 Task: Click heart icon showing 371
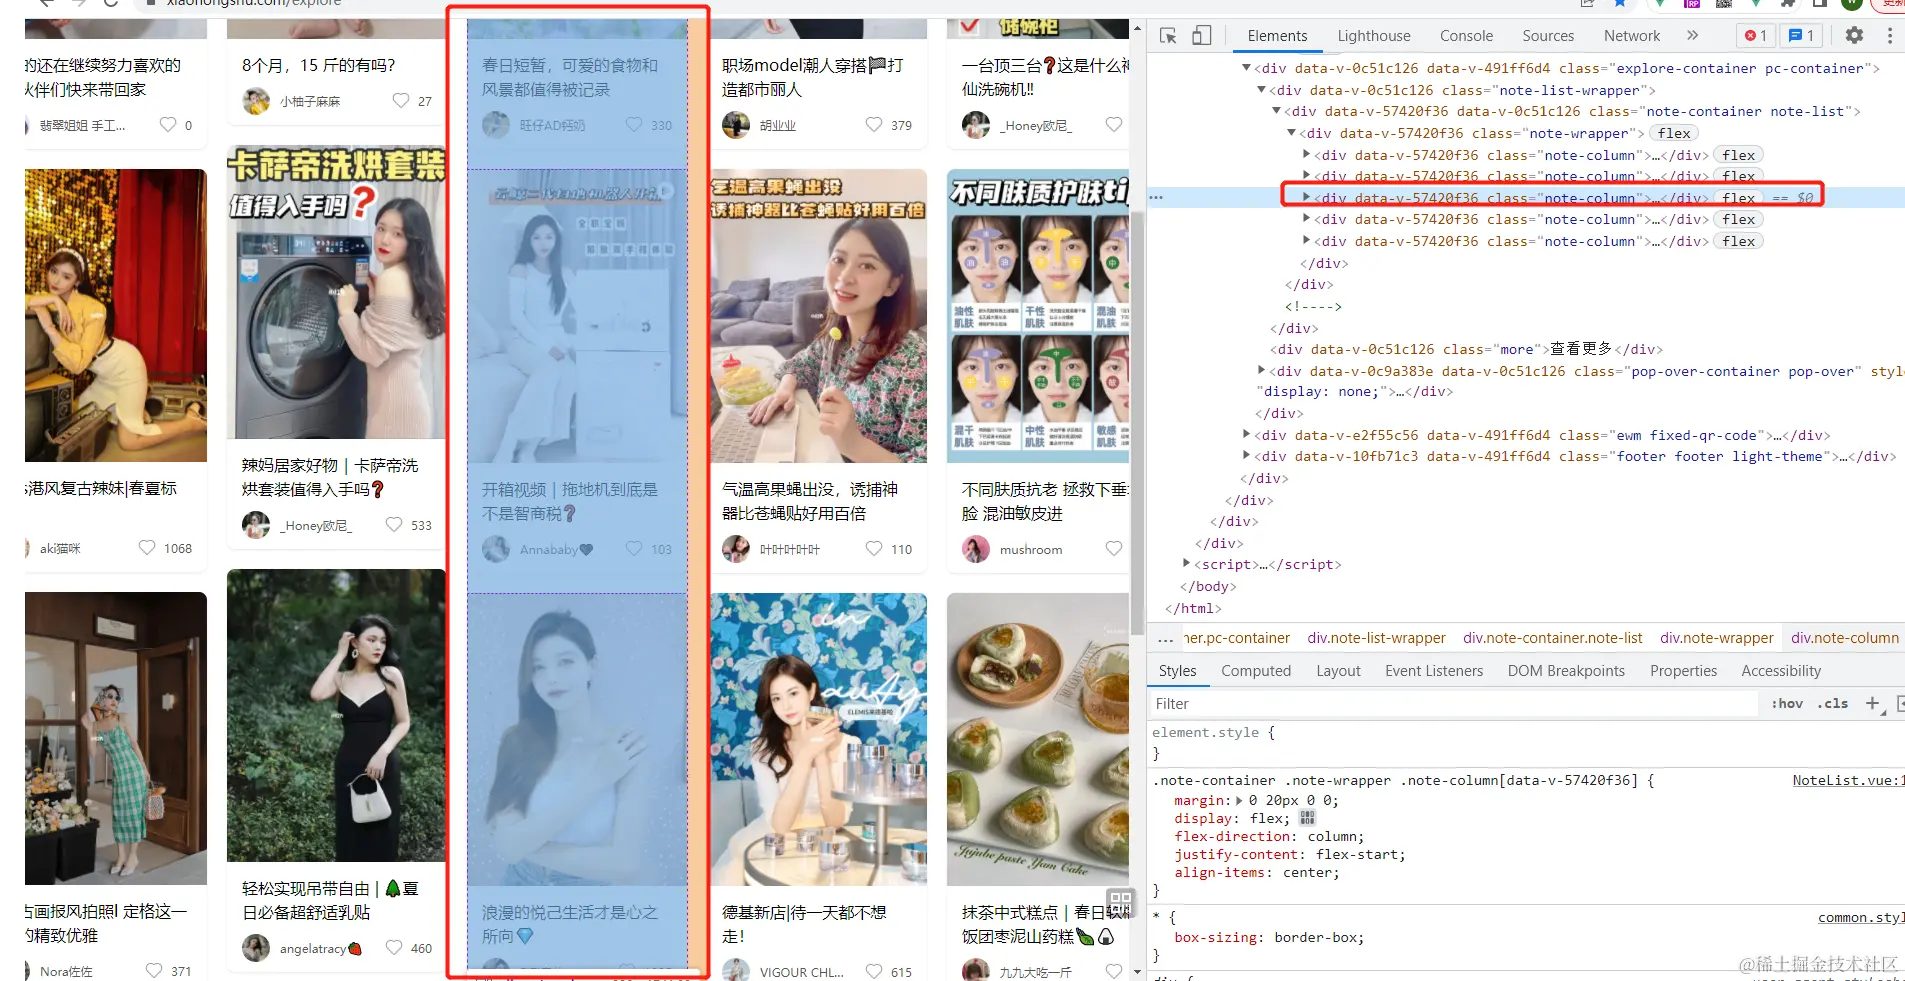click(x=154, y=970)
